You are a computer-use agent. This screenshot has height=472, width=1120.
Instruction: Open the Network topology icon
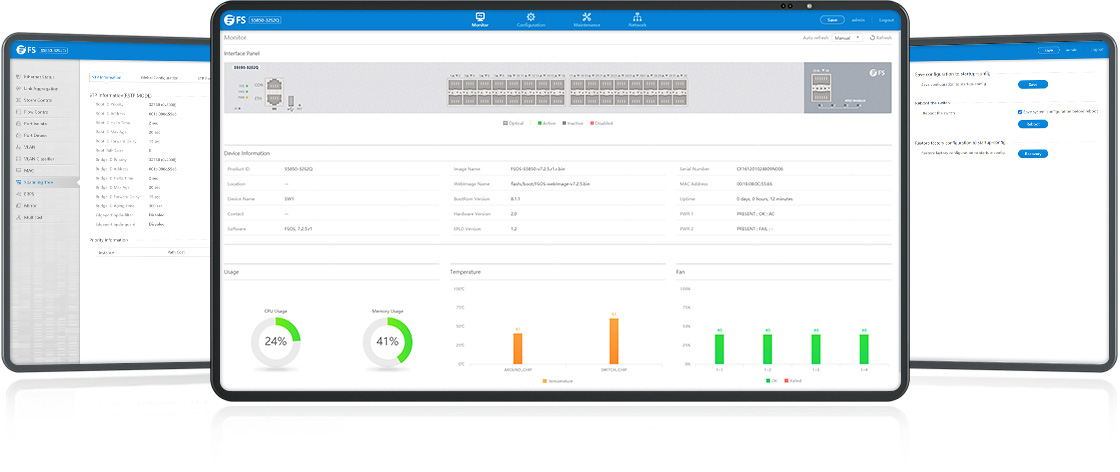pos(637,18)
